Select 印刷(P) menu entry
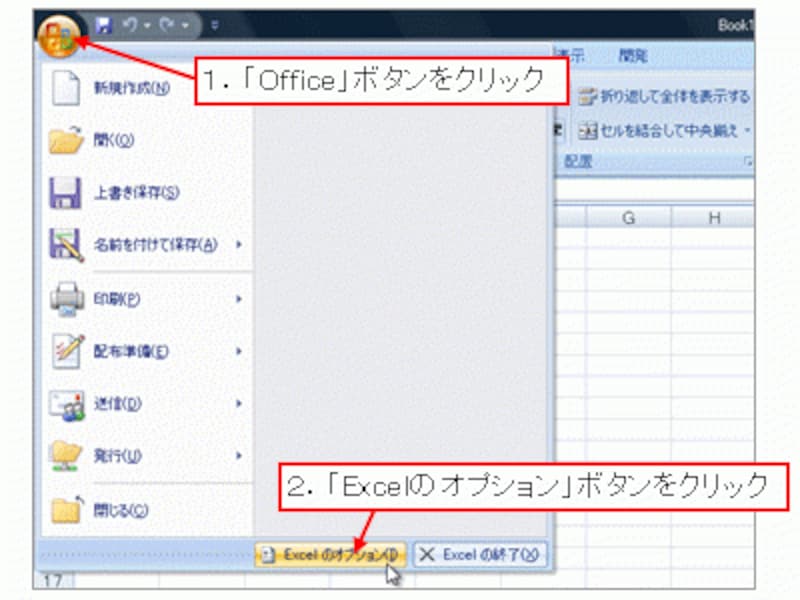This screenshot has width=800, height=600. click(x=117, y=299)
